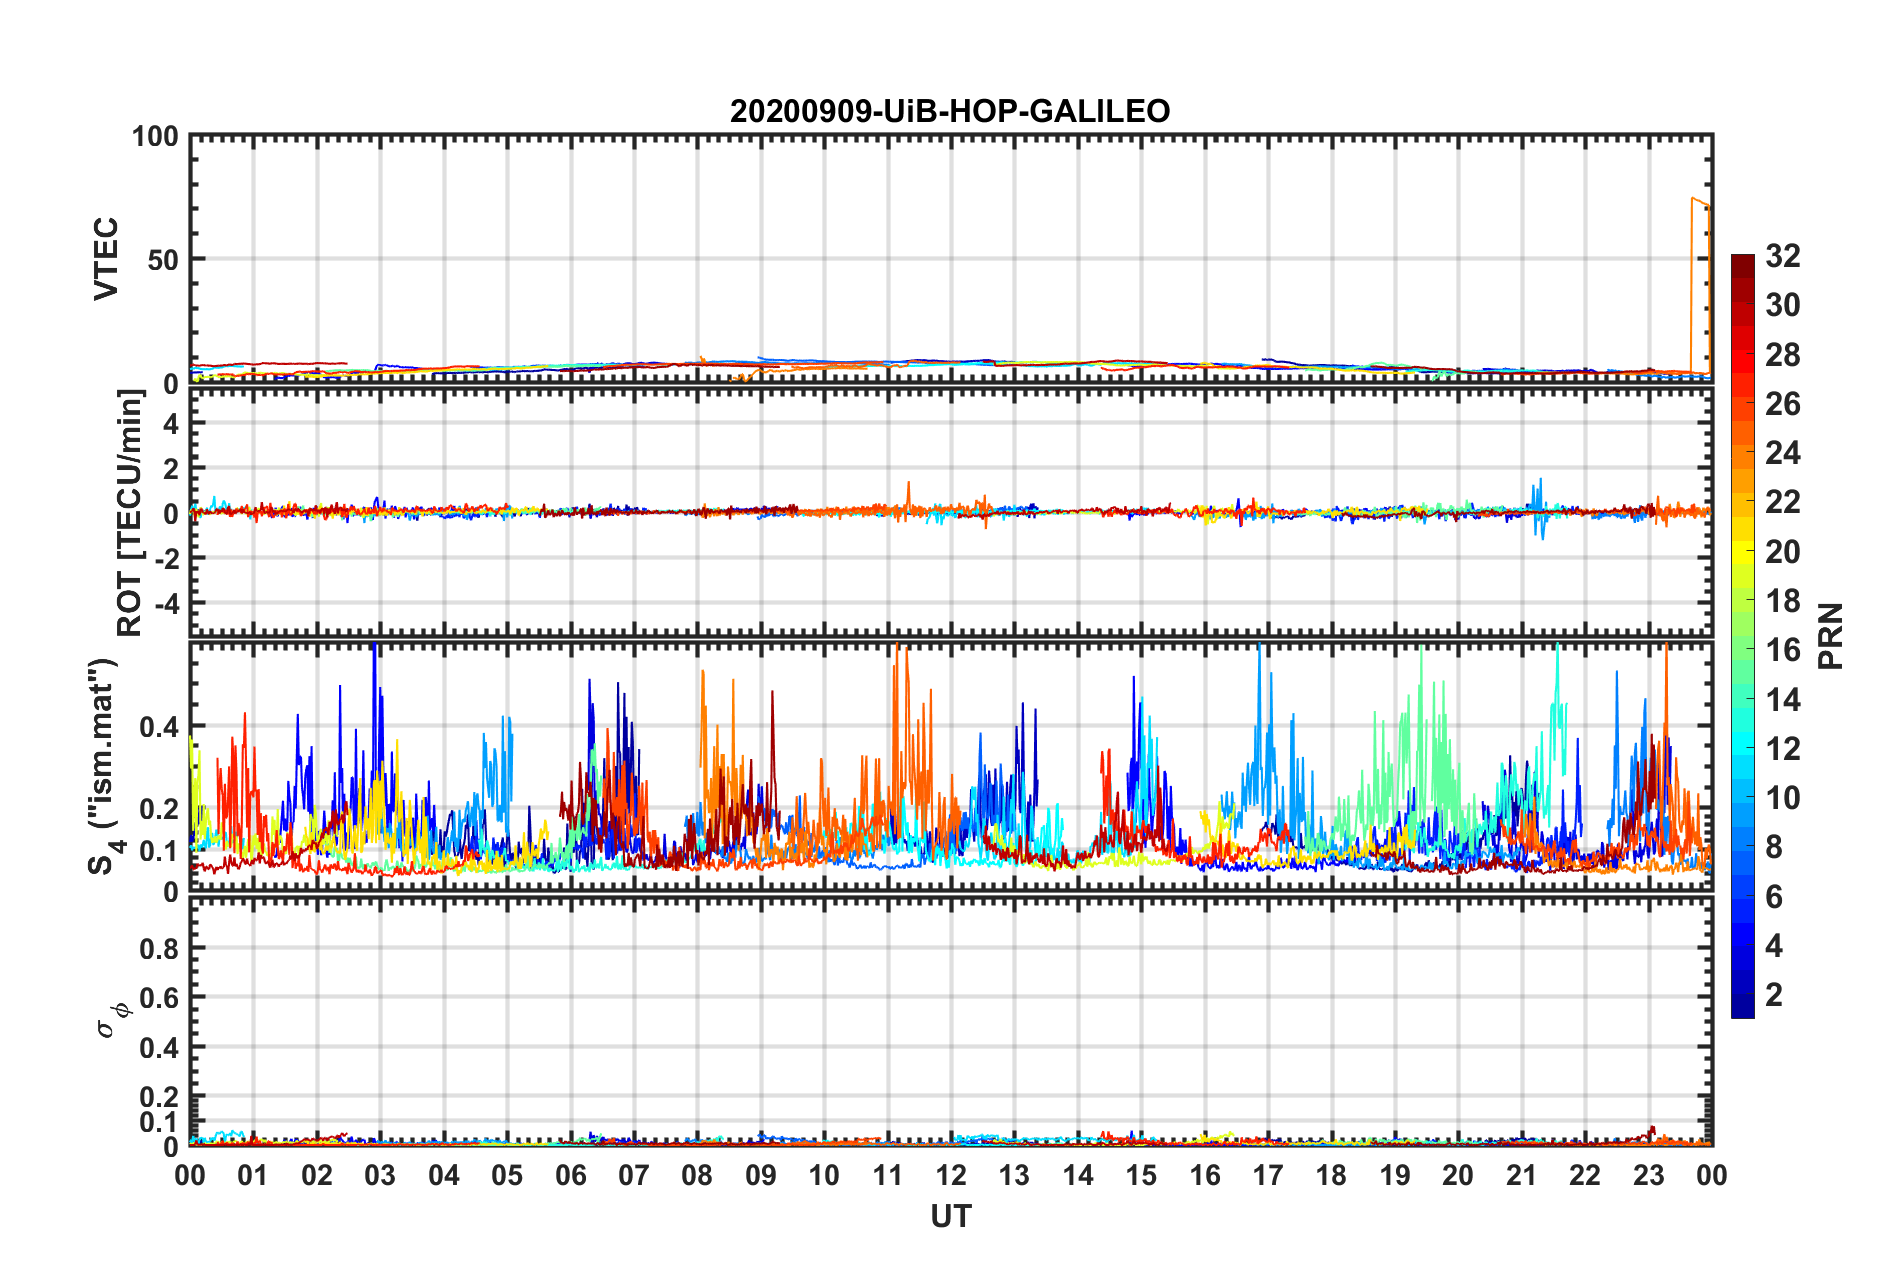This screenshot has height=1272, width=1902.
Task: Click x-axis hour label 07
Action: point(634,1175)
